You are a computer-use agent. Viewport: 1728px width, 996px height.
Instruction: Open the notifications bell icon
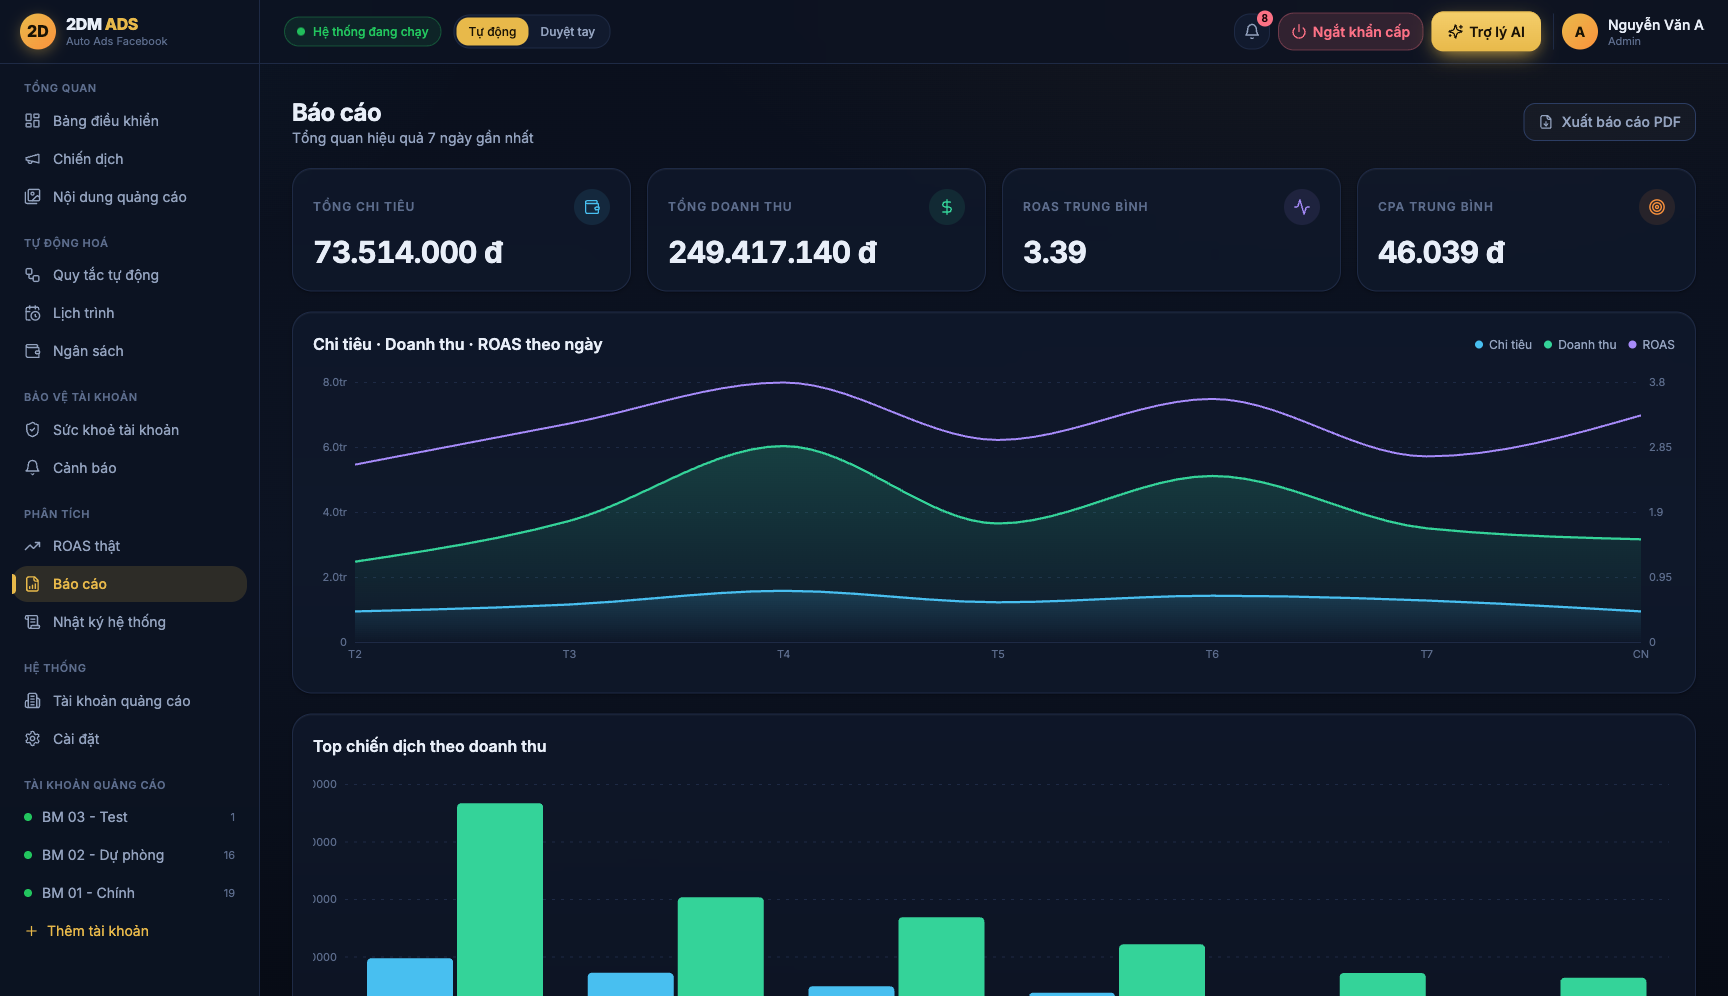[x=1252, y=32]
